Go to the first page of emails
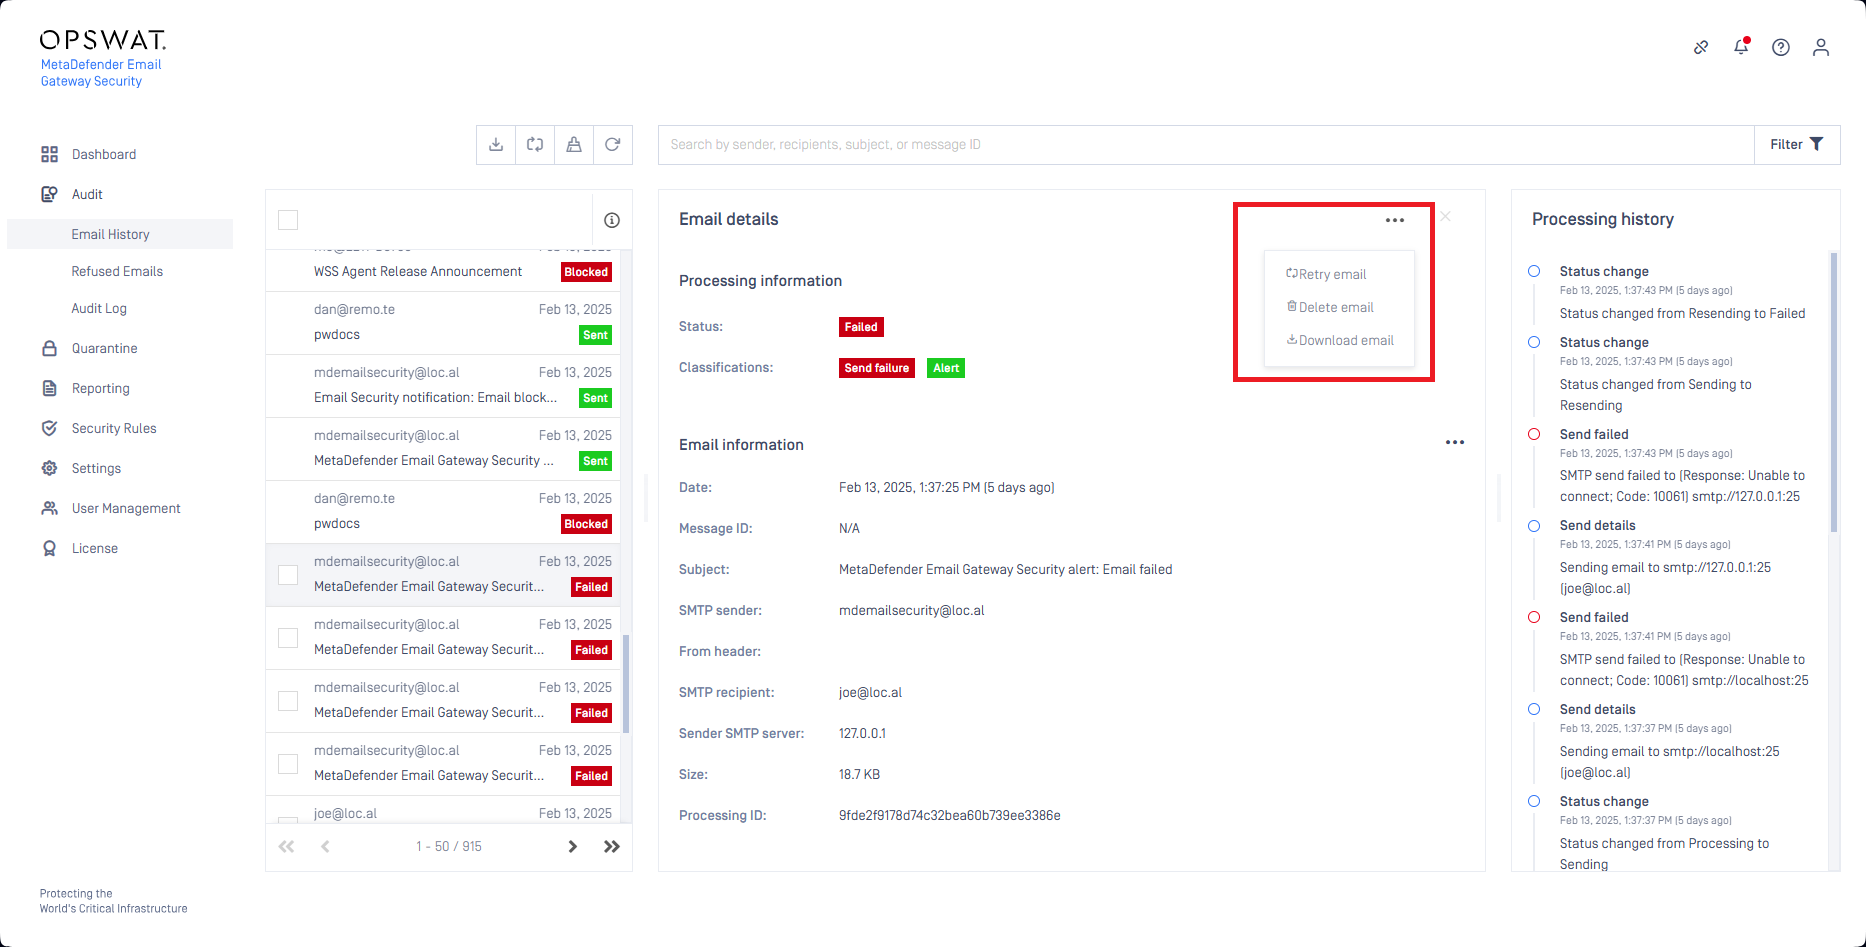This screenshot has width=1866, height=947. pos(287,846)
